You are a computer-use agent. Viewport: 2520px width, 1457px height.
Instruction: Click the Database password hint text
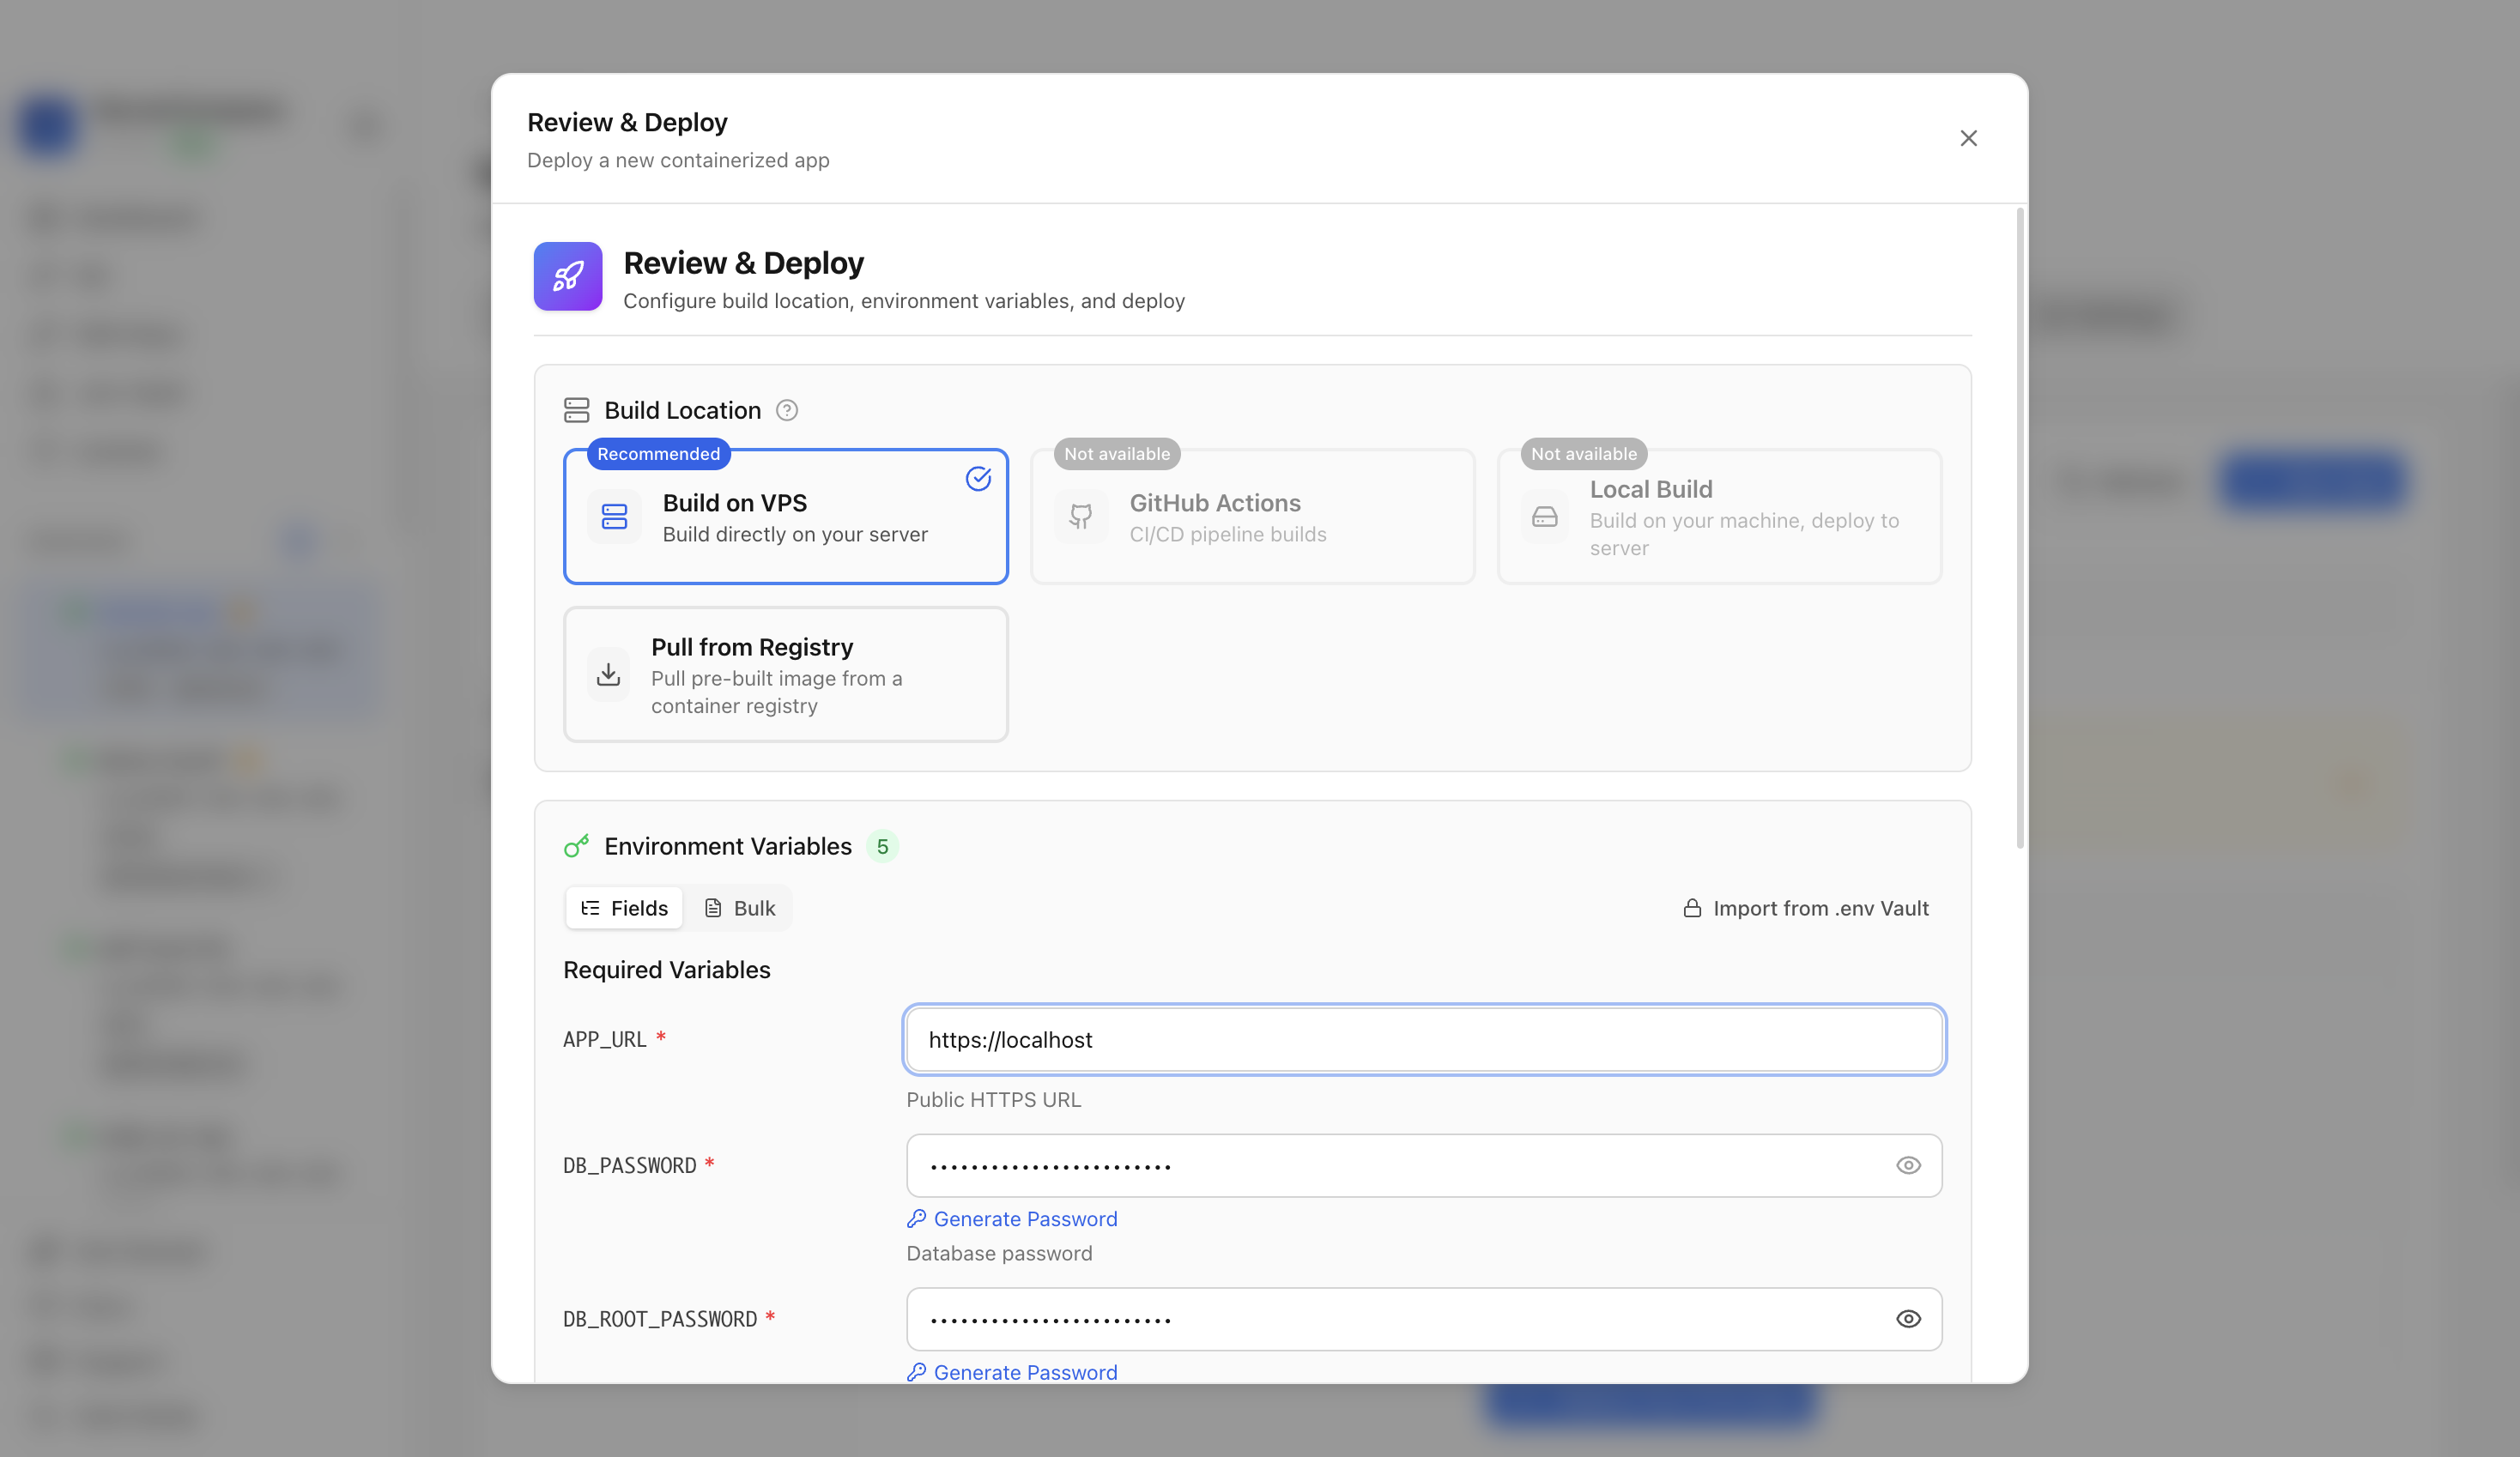[999, 1253]
